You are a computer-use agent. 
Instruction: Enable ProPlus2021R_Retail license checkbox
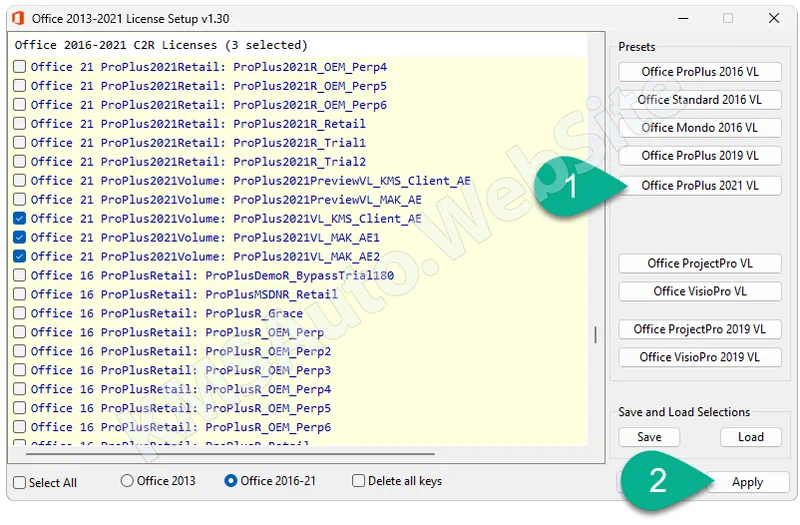[20, 124]
